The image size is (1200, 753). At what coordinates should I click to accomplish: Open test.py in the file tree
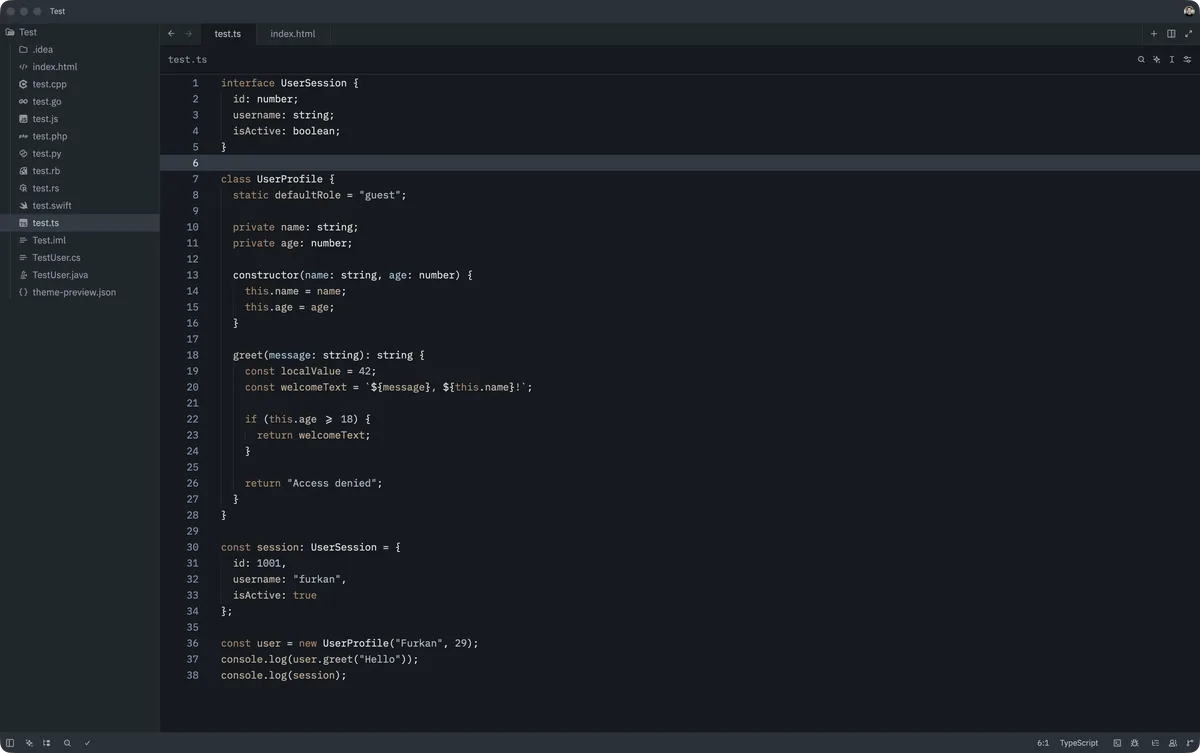point(80,153)
